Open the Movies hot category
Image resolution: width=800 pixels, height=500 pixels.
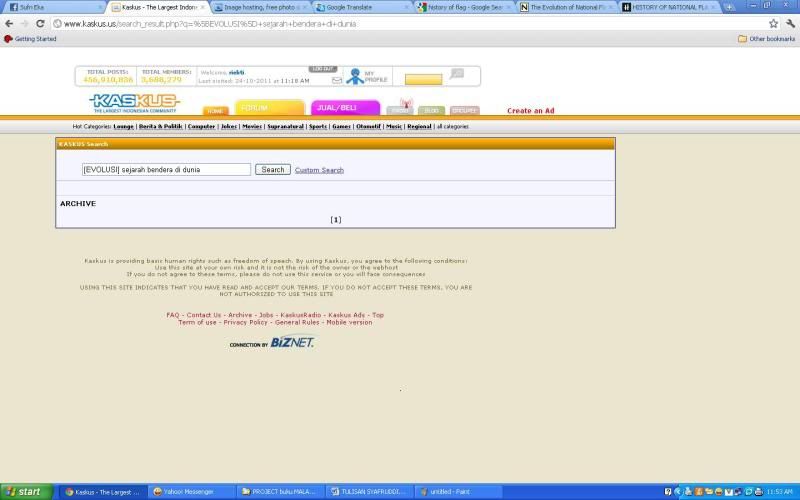pos(252,127)
